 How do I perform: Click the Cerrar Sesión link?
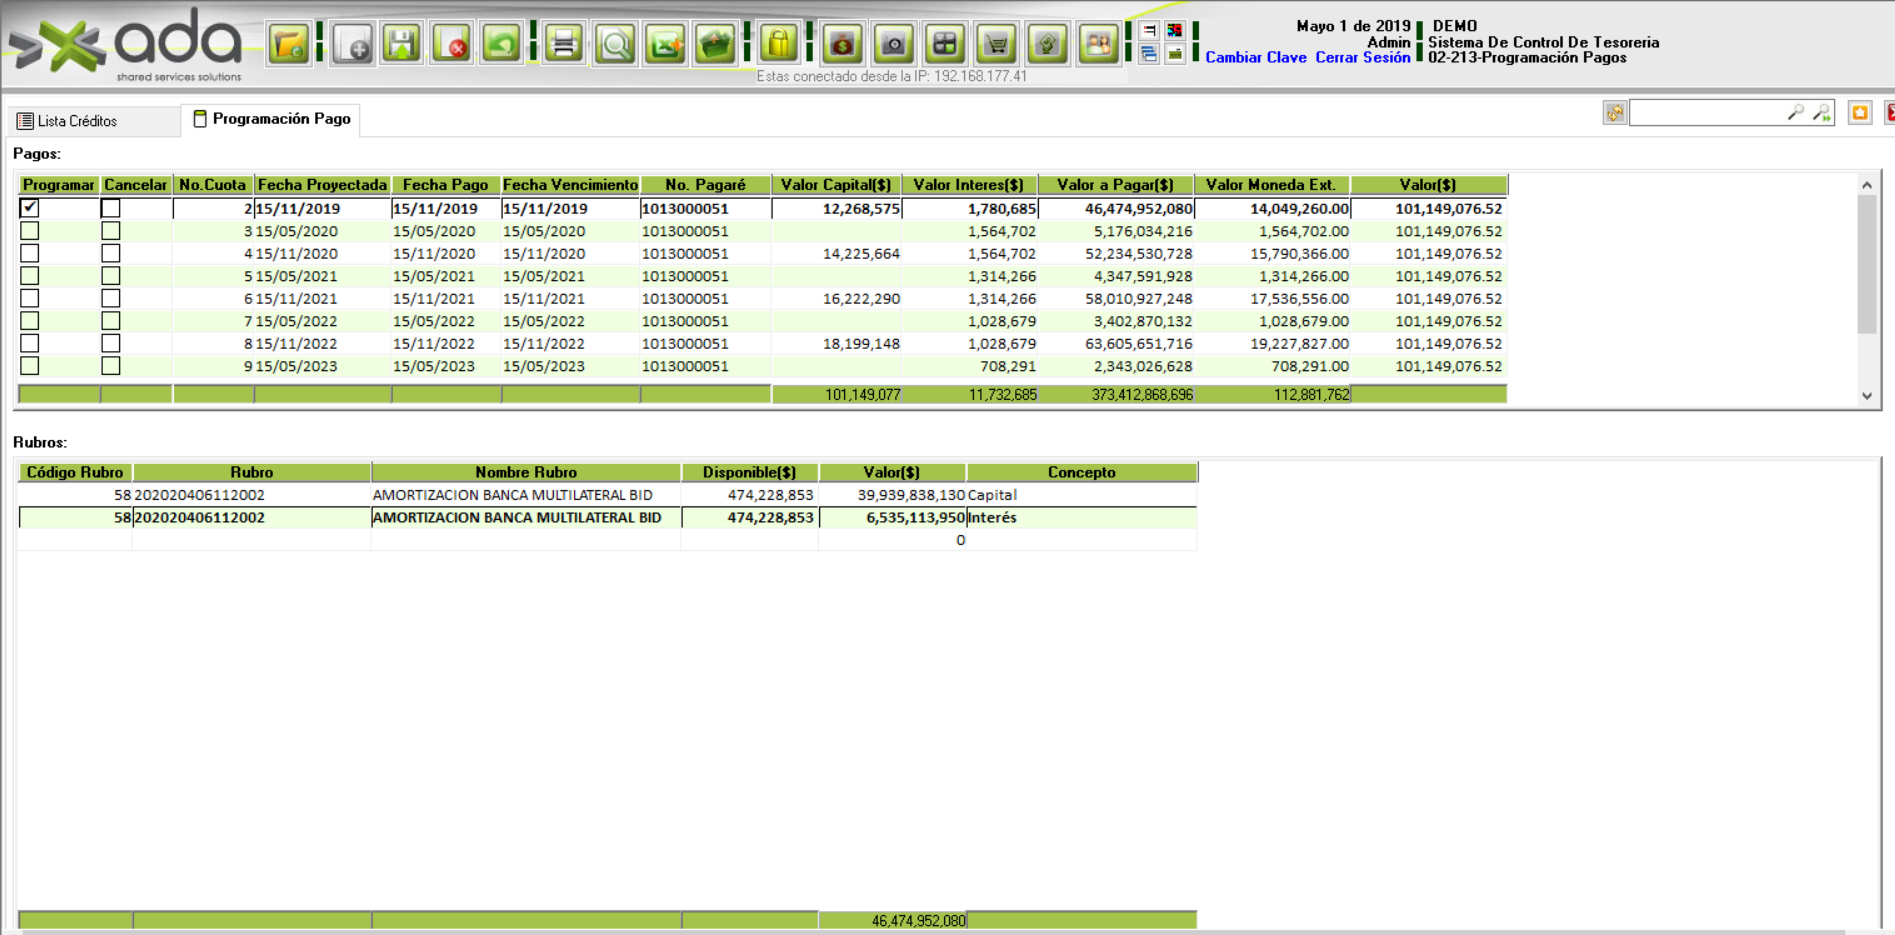pyautogui.click(x=1362, y=58)
